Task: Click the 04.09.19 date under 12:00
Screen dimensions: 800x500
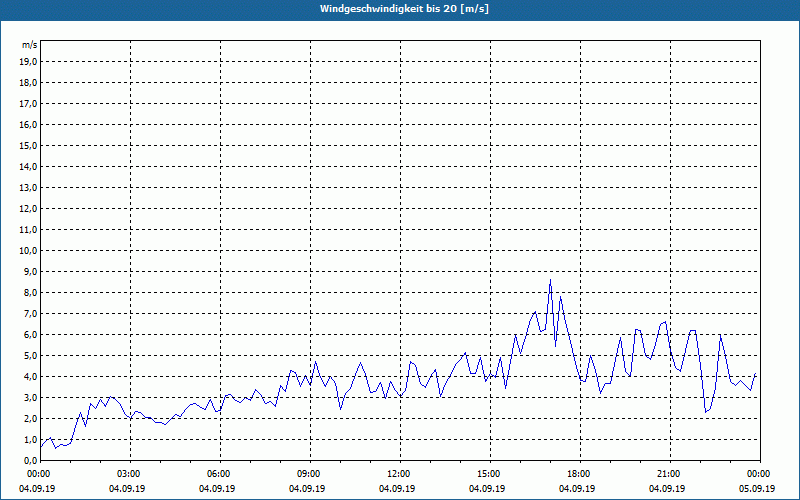Action: click(x=397, y=488)
